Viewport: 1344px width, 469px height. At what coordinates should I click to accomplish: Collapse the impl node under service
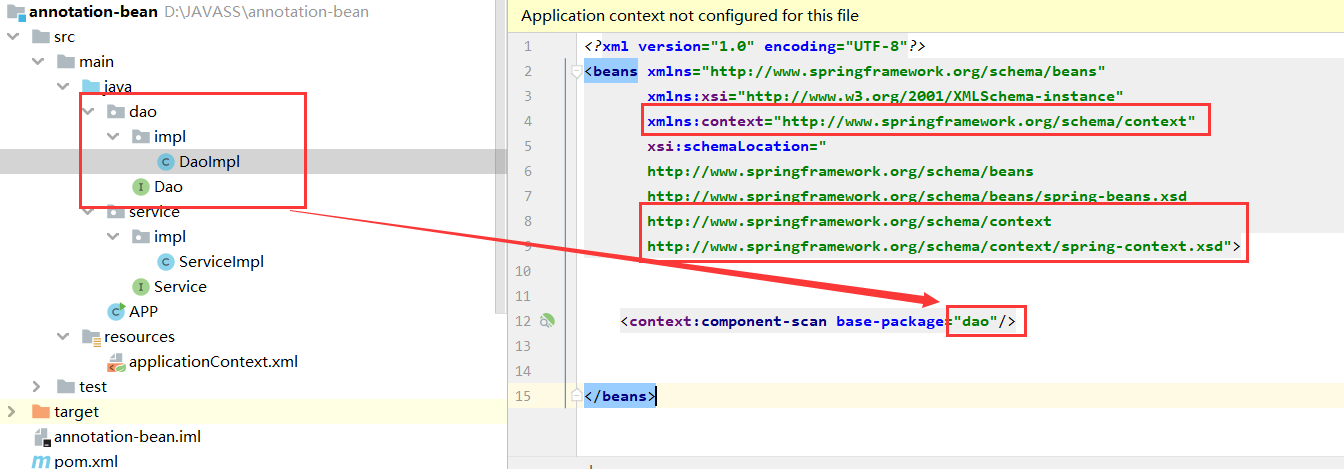point(112,237)
